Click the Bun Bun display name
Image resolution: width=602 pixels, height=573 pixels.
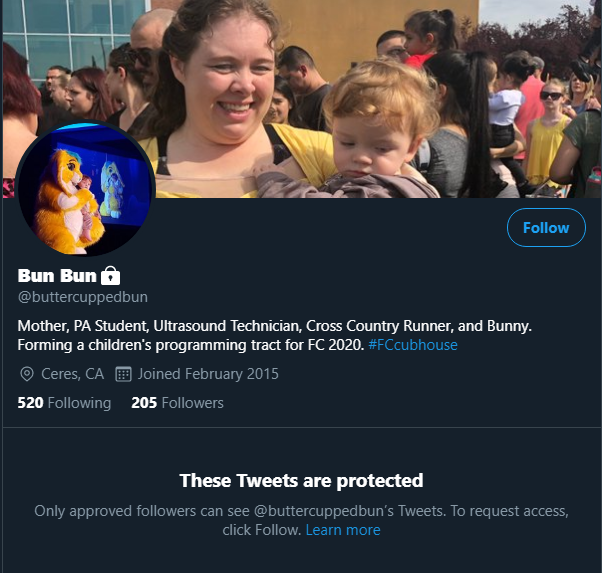57,275
